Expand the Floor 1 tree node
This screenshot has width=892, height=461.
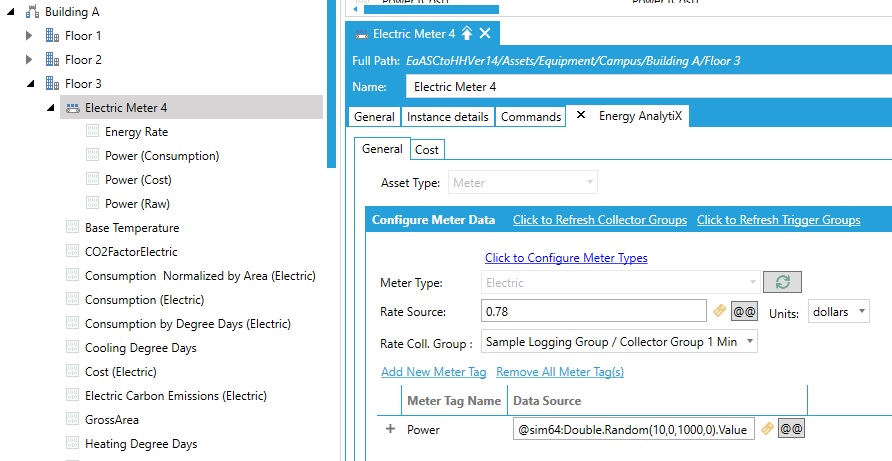pos(29,36)
